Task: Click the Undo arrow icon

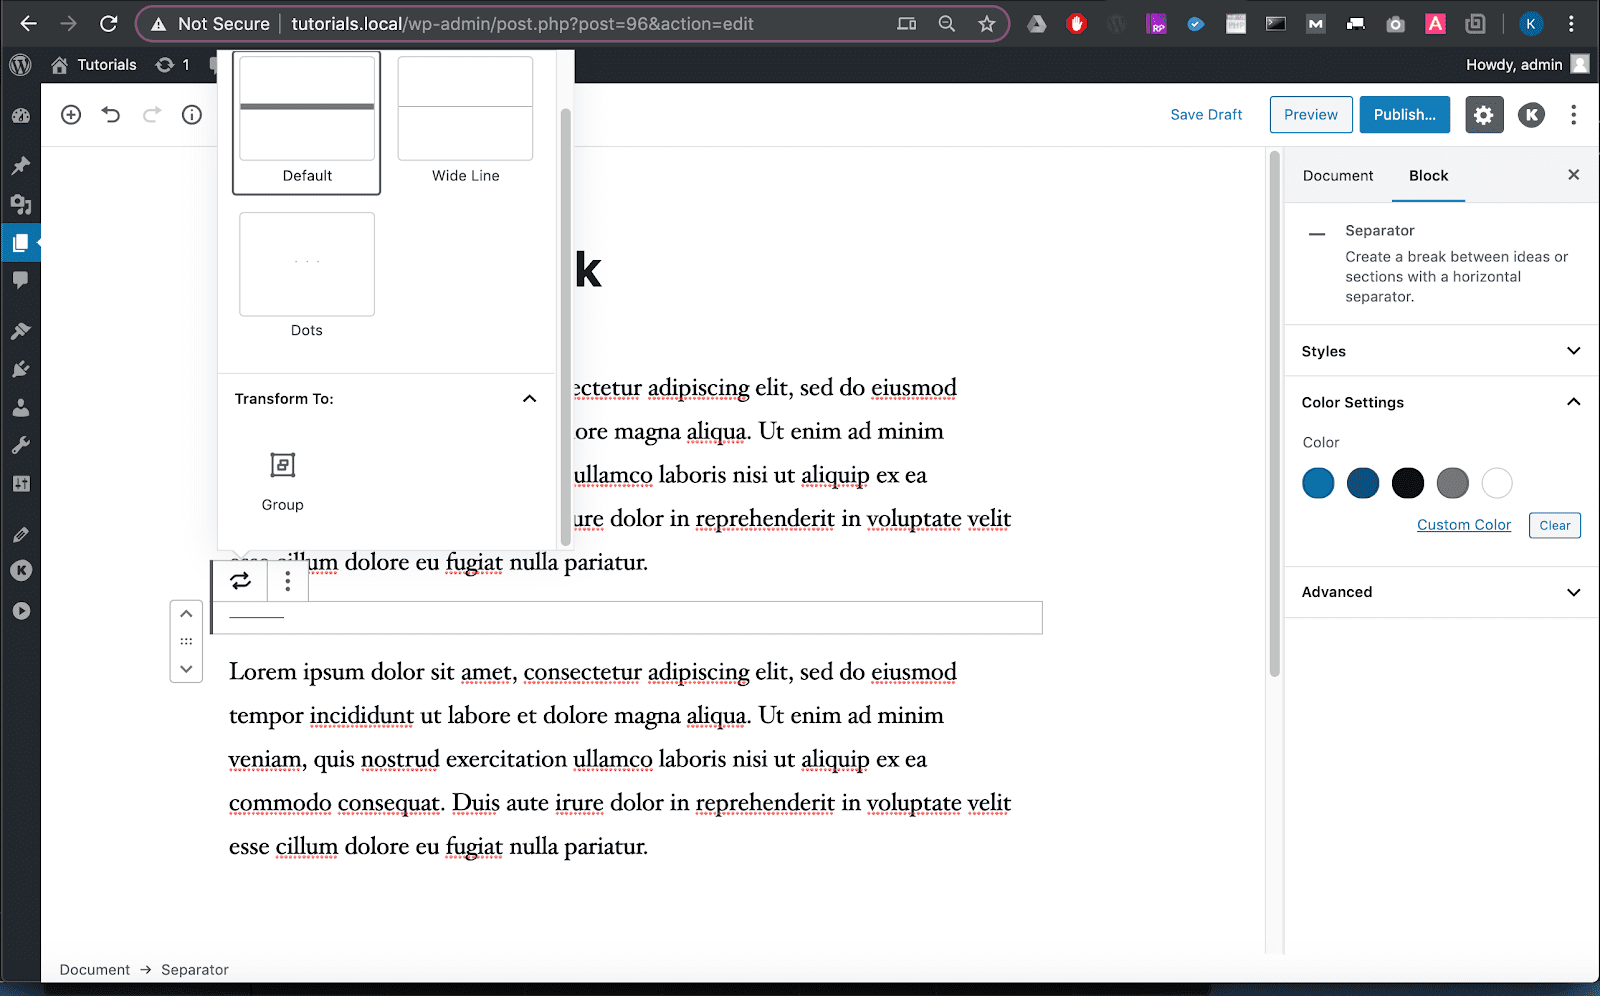Action: (111, 115)
